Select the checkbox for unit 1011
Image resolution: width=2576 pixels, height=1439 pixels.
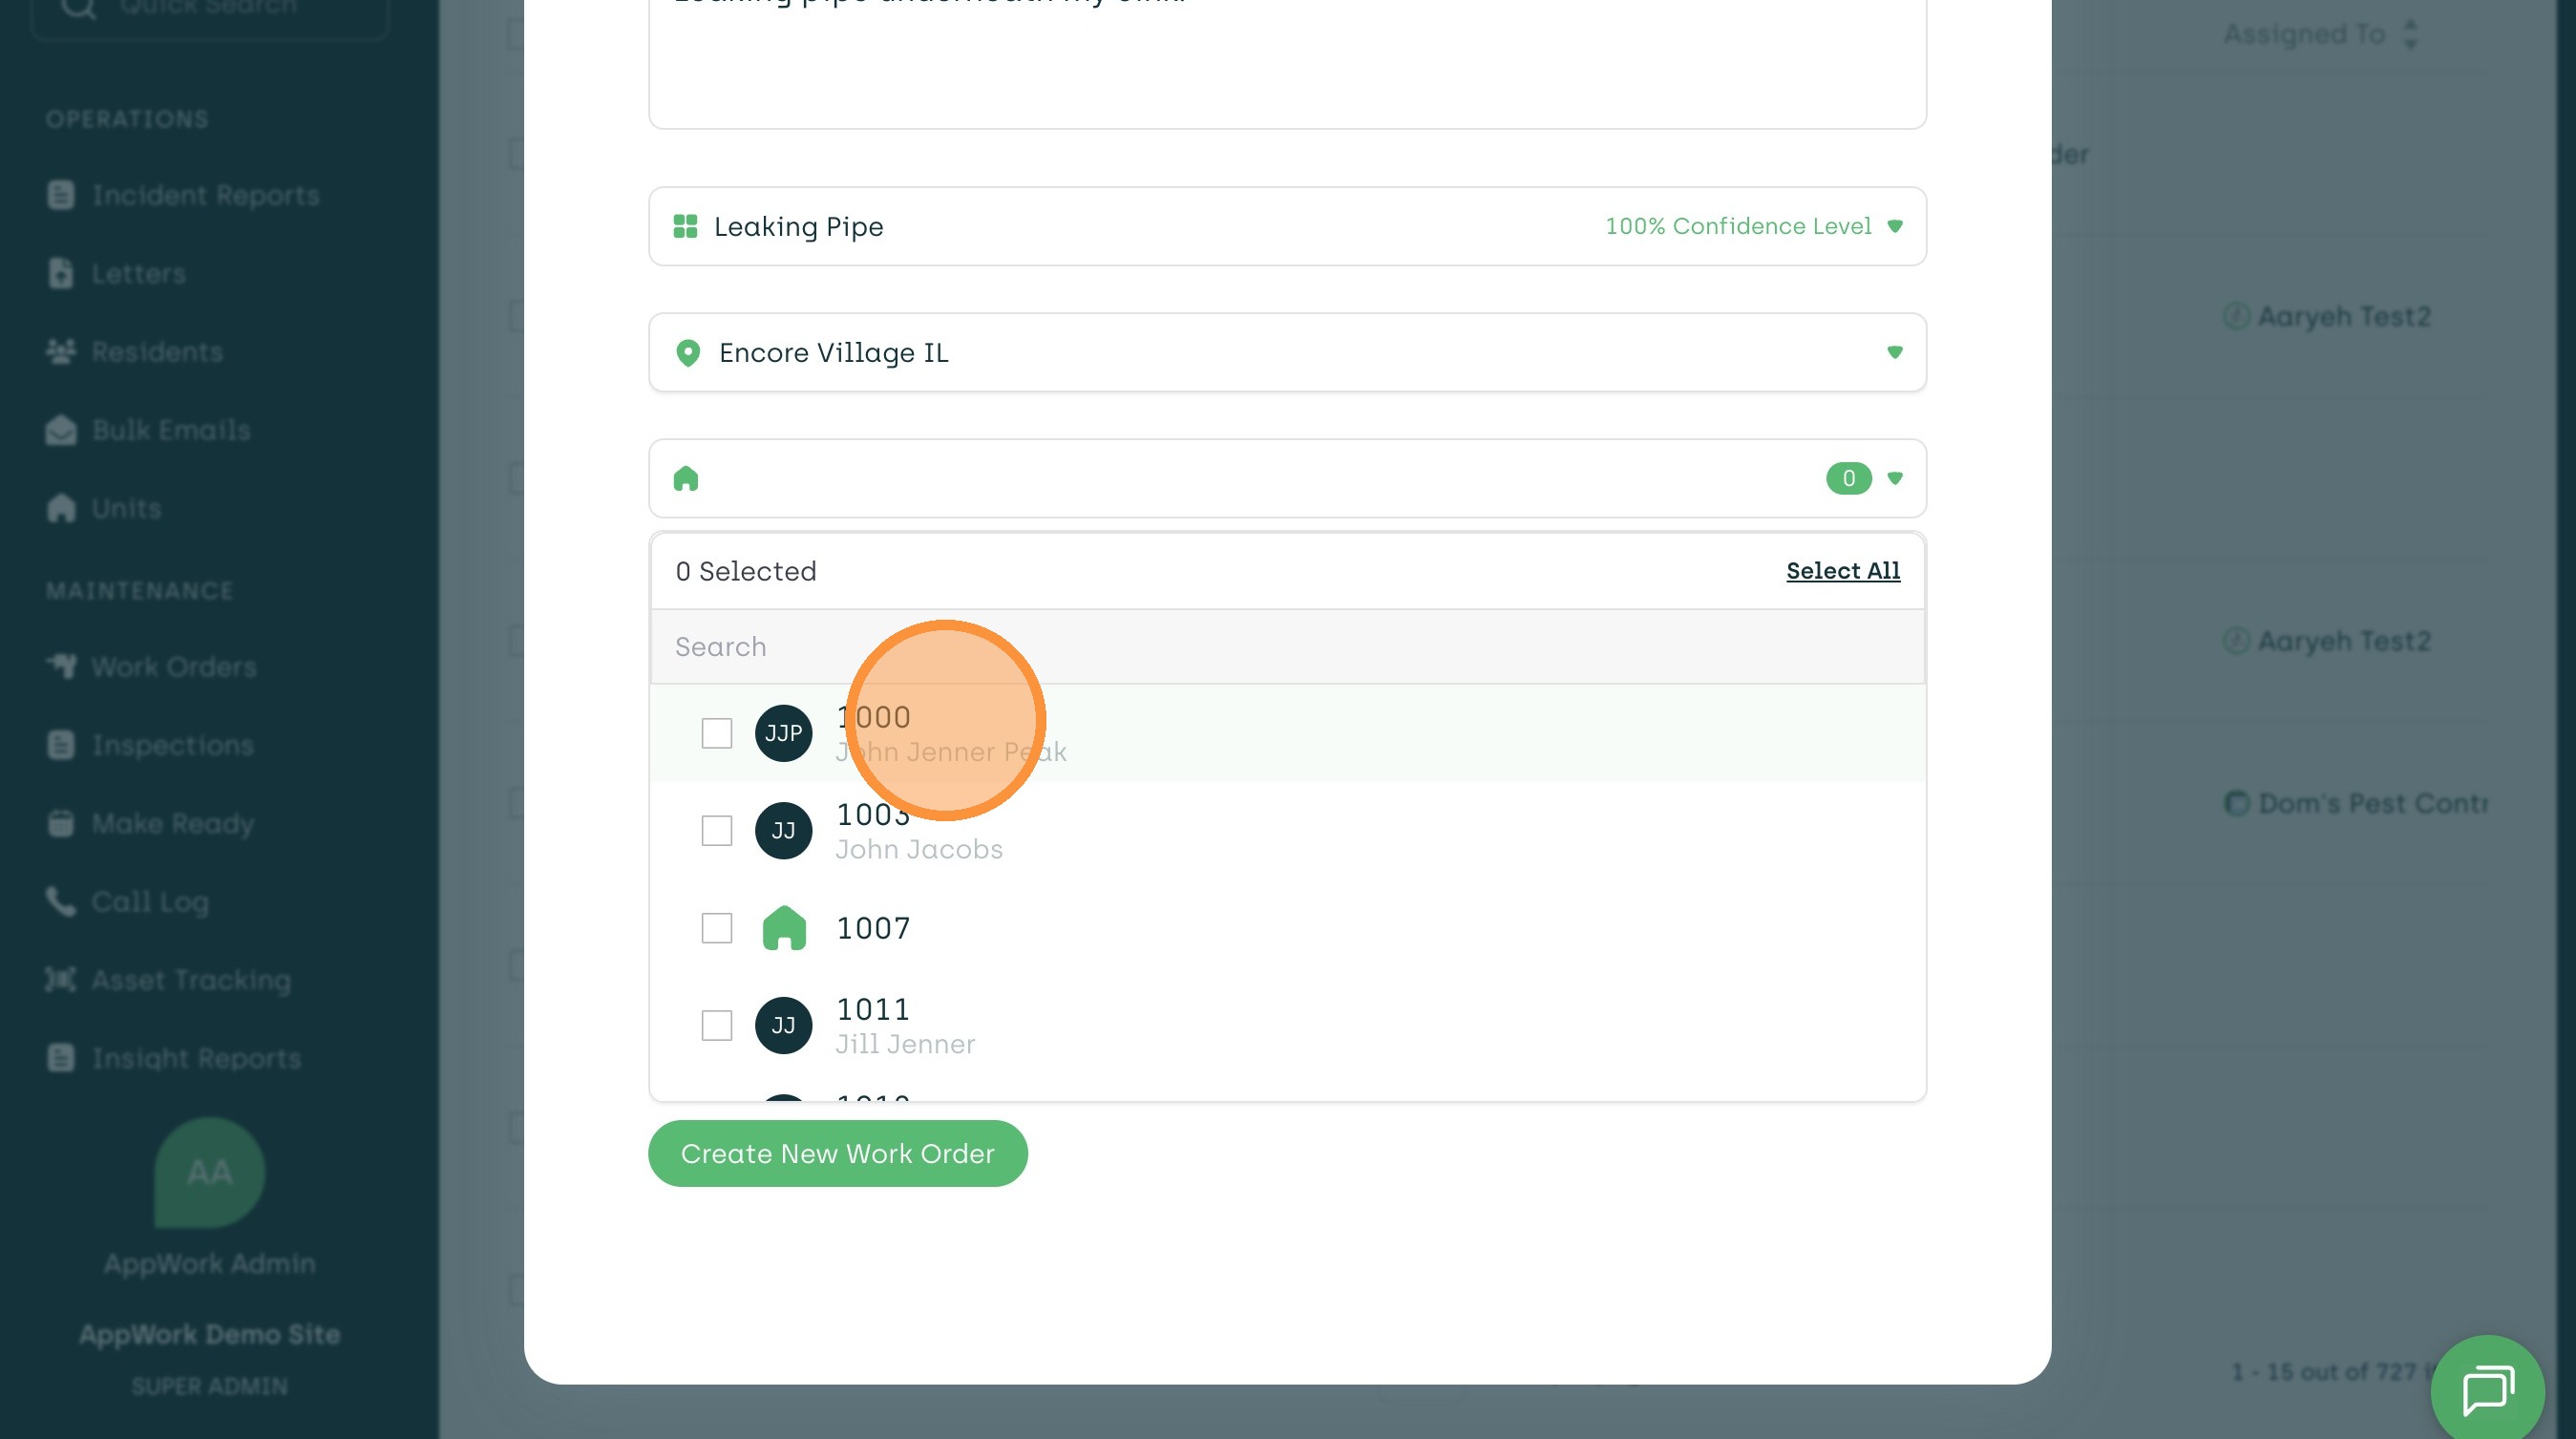pyautogui.click(x=717, y=1025)
